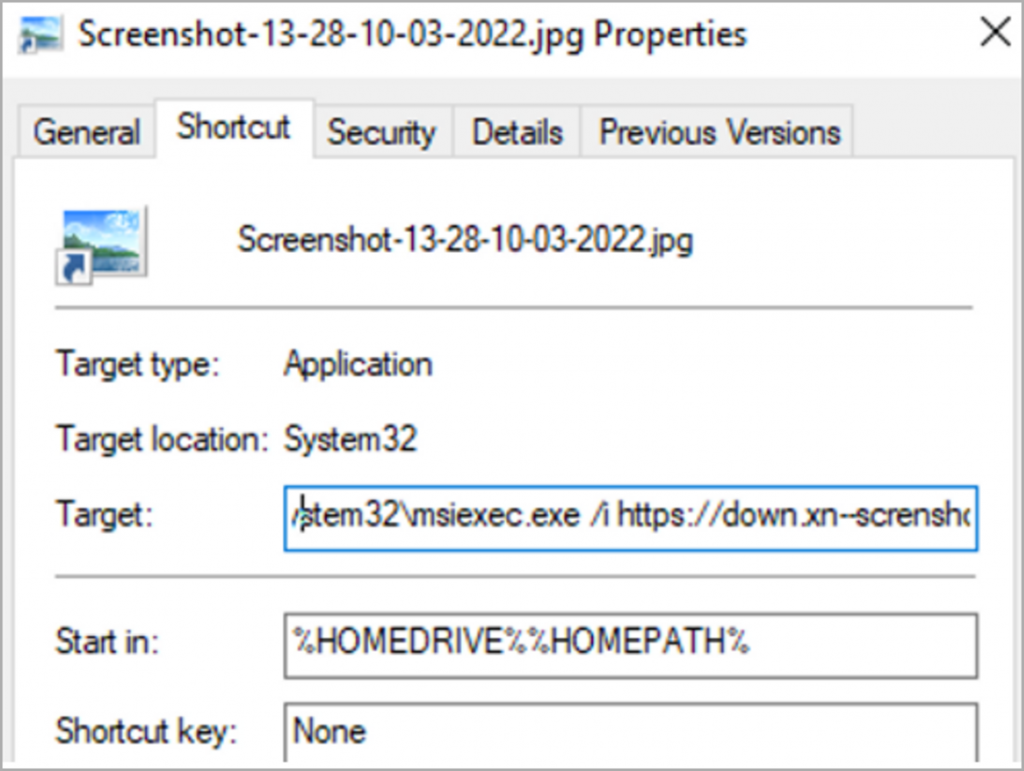Click the shortcut arrow overlay on the icon
The width and height of the screenshot is (1024, 771).
point(73,267)
